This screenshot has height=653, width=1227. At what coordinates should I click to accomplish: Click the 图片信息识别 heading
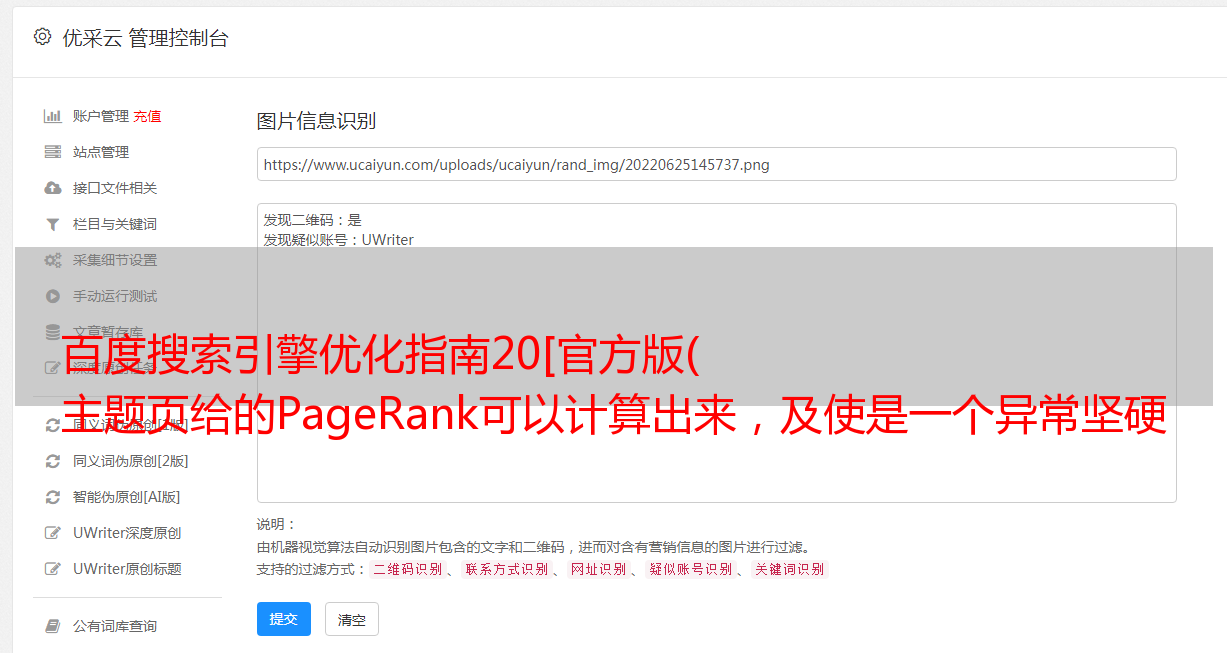[316, 121]
